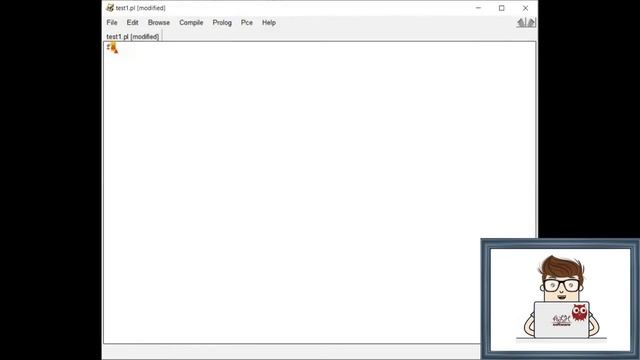Open the Browse menu
Viewport: 640px width, 360px height.
pos(159,23)
